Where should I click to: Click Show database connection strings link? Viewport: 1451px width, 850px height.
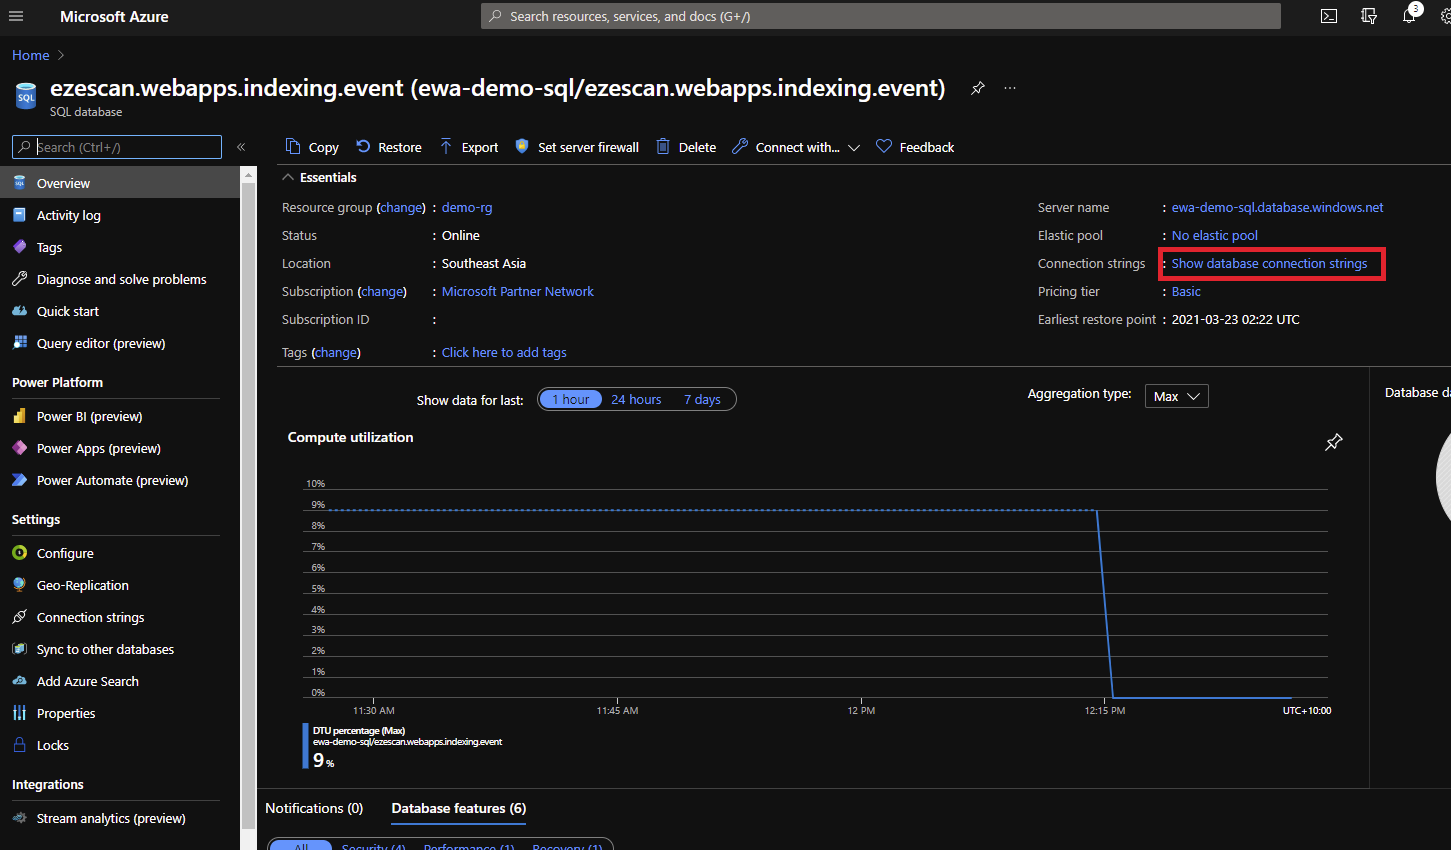pos(1269,264)
